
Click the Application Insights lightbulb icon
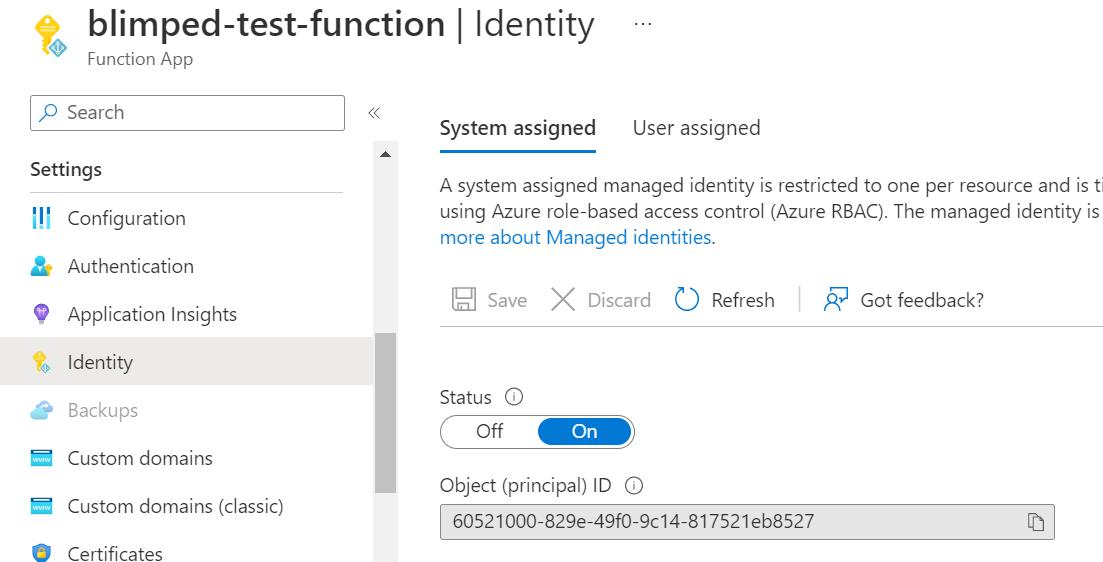click(42, 314)
